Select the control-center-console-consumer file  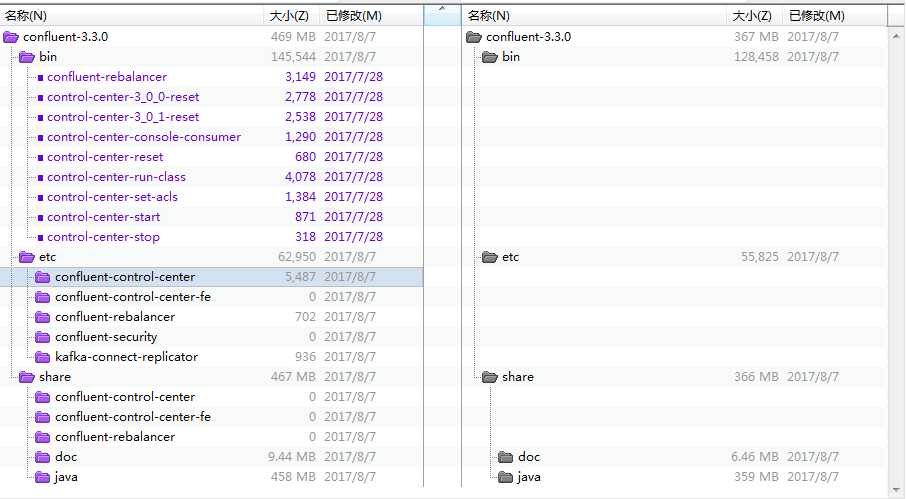coord(144,137)
